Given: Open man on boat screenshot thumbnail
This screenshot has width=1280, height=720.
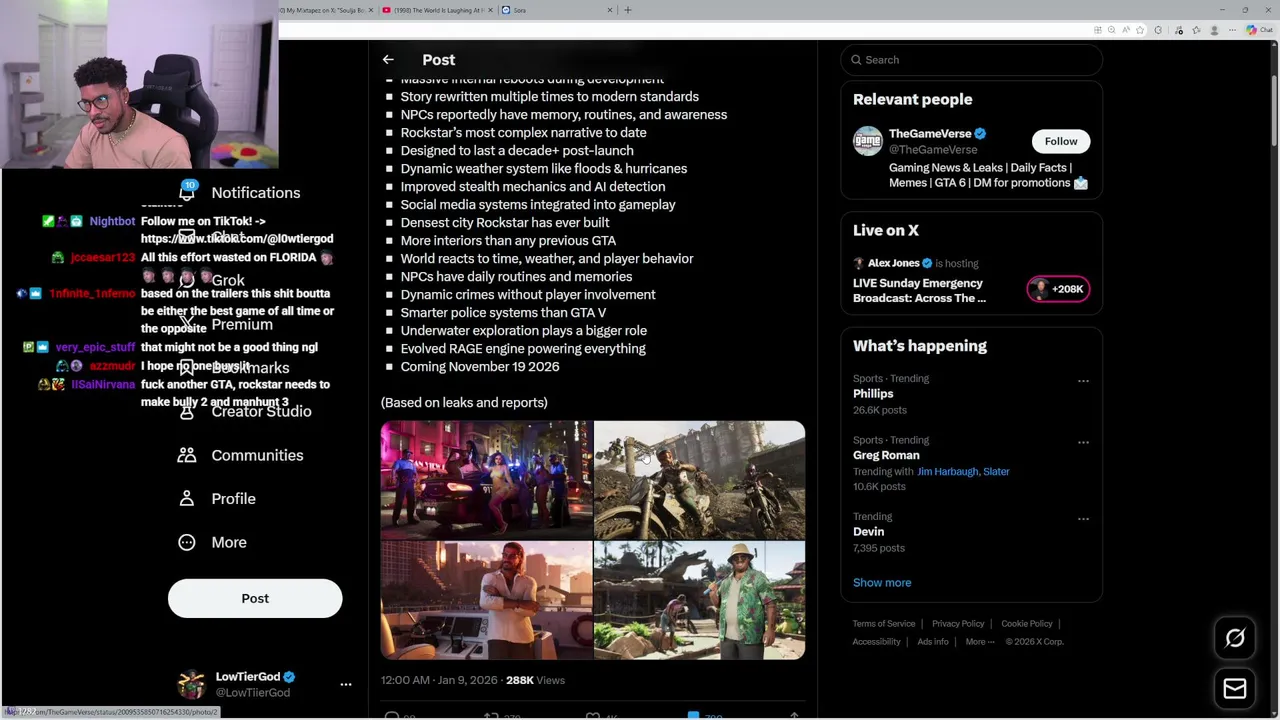Looking at the screenshot, I should point(486,600).
